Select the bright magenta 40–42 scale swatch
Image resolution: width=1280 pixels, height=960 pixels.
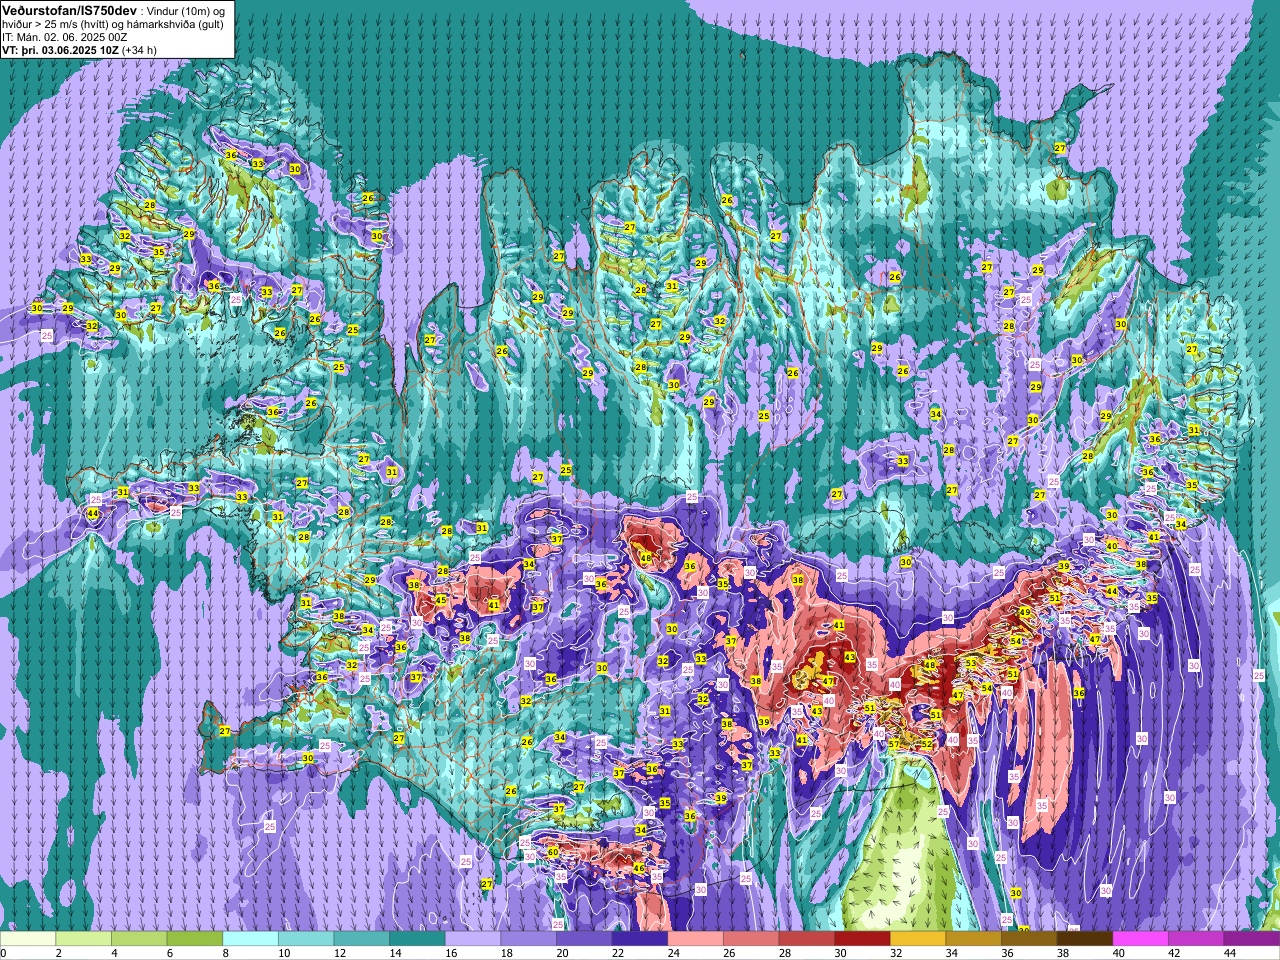pyautogui.click(x=1141, y=938)
